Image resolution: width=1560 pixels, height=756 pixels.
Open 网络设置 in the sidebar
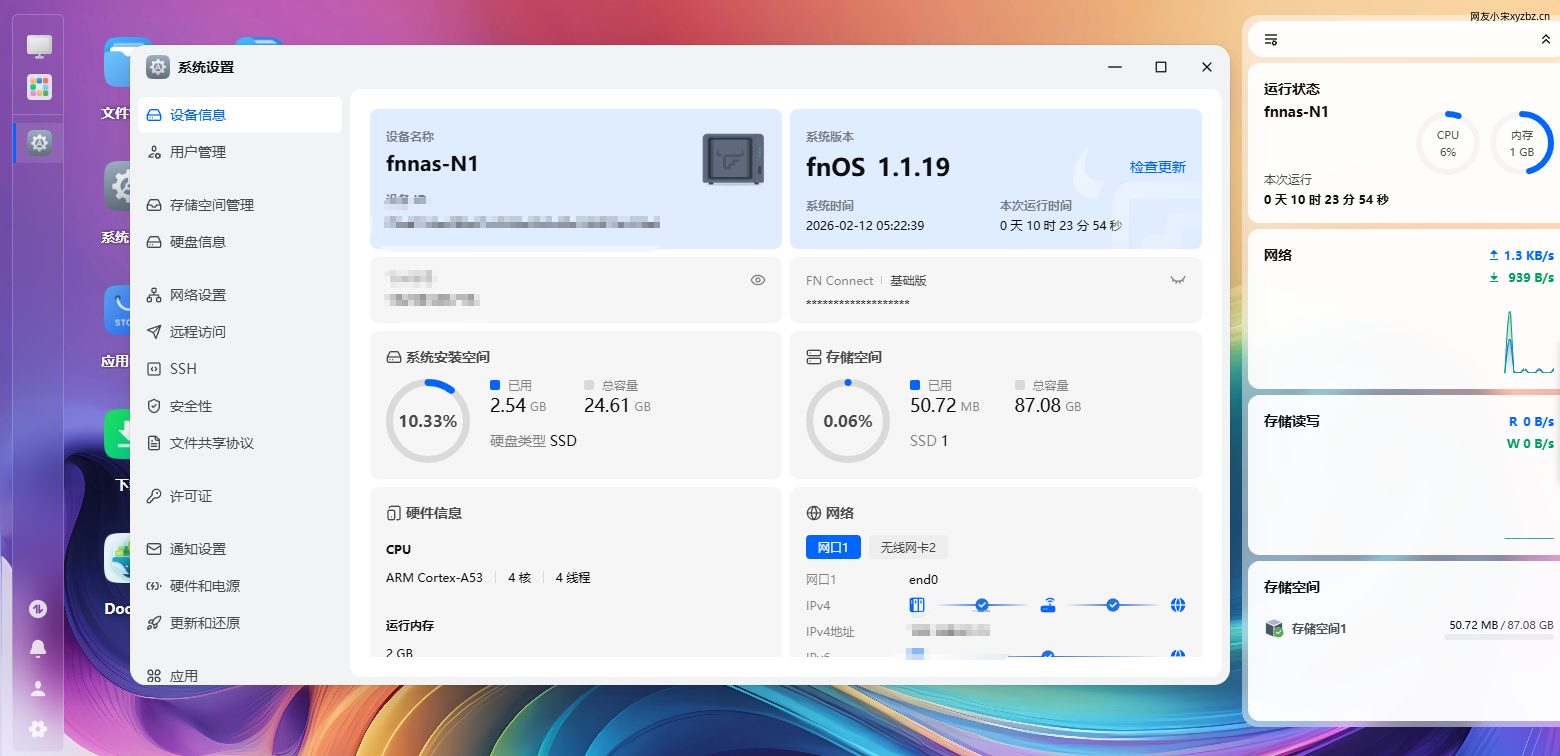pyautogui.click(x=197, y=295)
